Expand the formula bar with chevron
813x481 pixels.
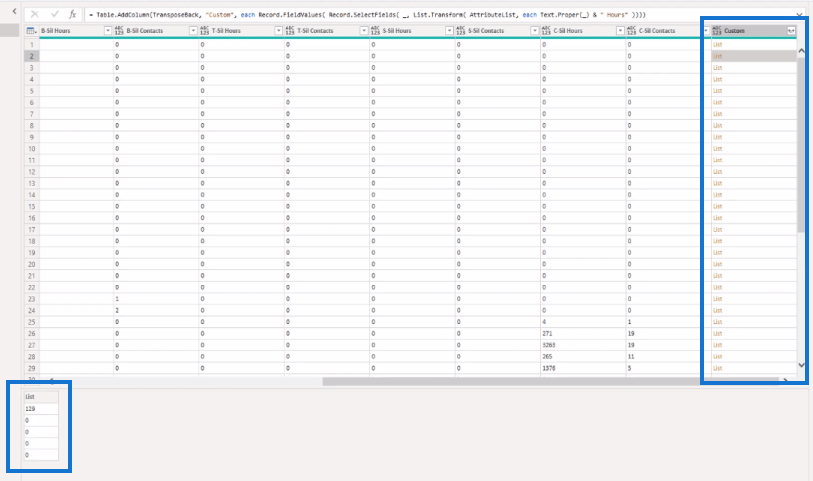point(800,15)
